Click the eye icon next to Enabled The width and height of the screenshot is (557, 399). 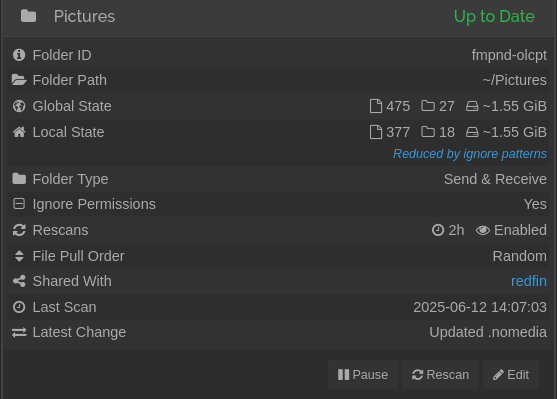click(483, 230)
